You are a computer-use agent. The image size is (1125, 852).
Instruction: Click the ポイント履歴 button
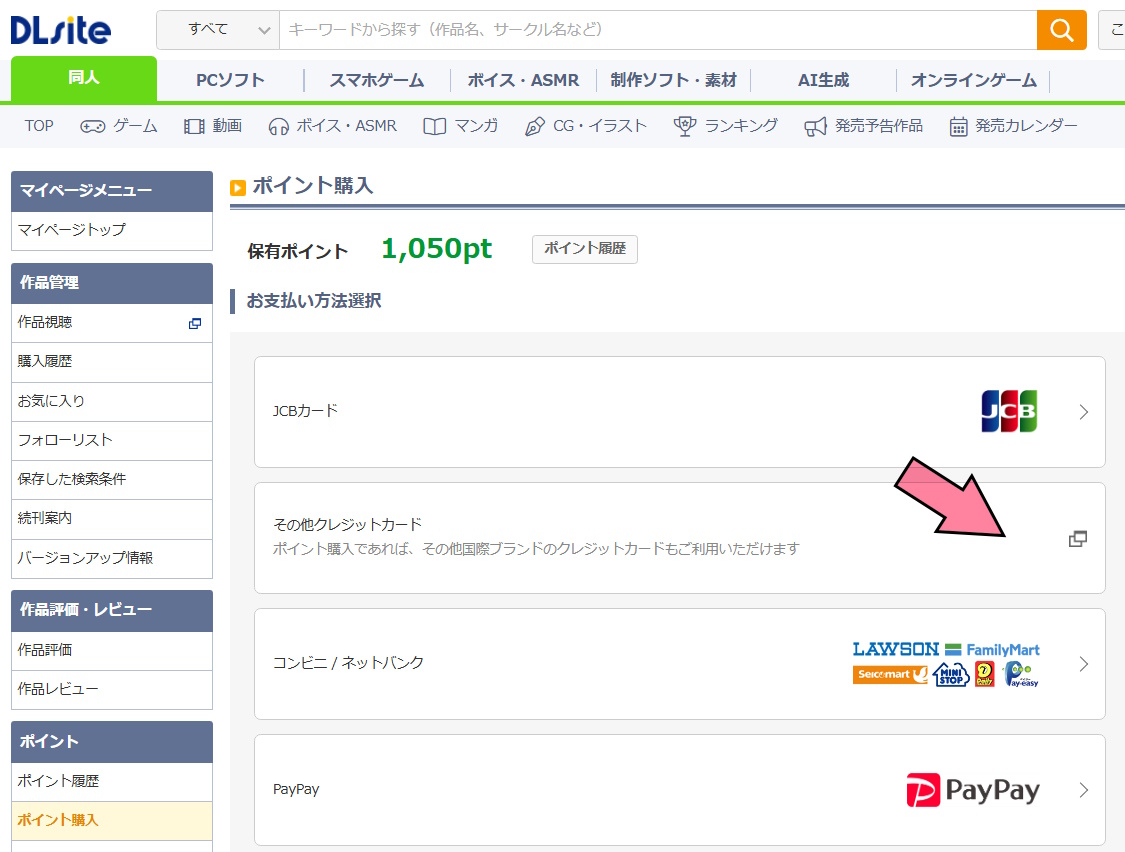pyautogui.click(x=584, y=249)
